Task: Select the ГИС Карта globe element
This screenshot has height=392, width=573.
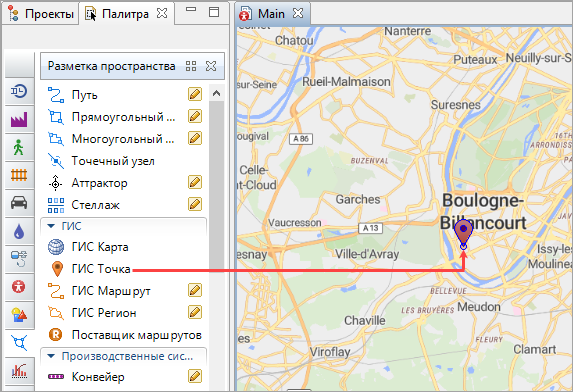Action: (x=88, y=247)
